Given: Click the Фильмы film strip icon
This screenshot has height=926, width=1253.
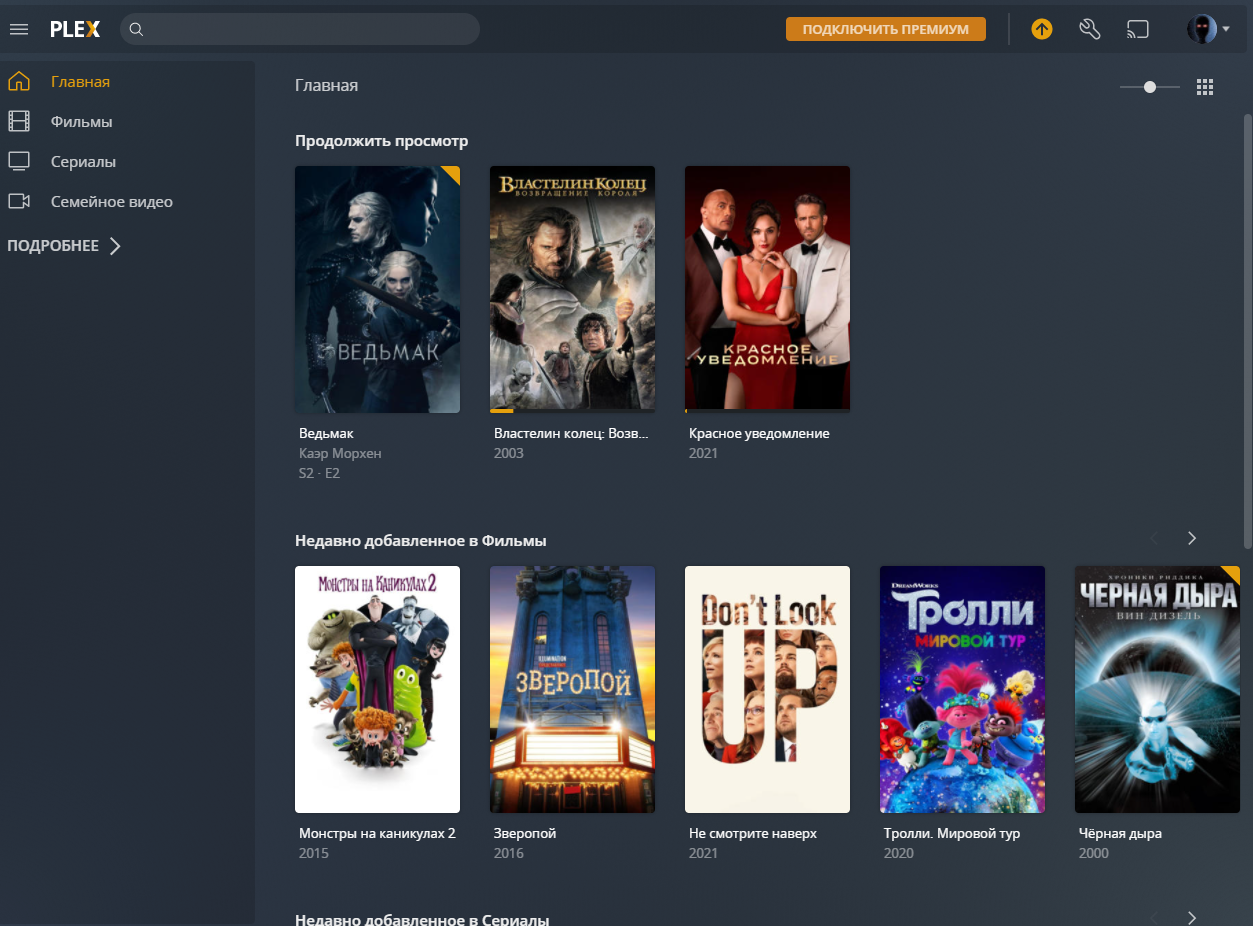Looking at the screenshot, I should coord(19,122).
